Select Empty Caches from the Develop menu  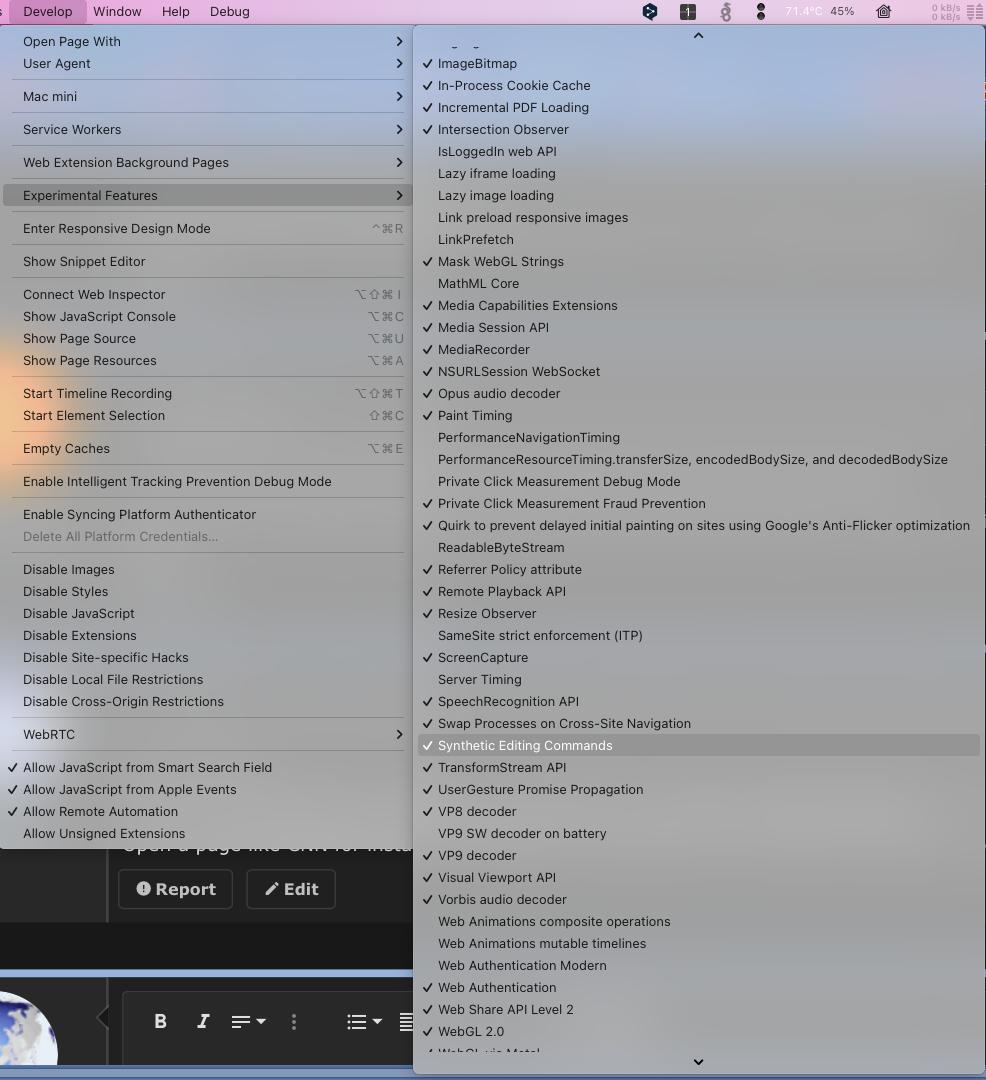[x=66, y=448]
